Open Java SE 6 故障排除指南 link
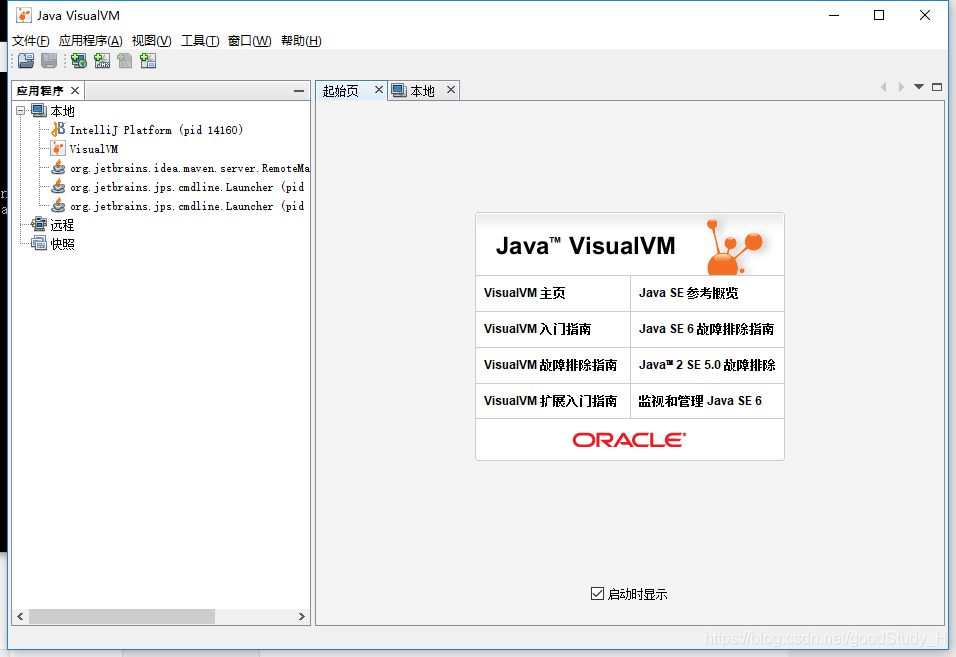Screen dimensions: 956x657 (x=707, y=329)
